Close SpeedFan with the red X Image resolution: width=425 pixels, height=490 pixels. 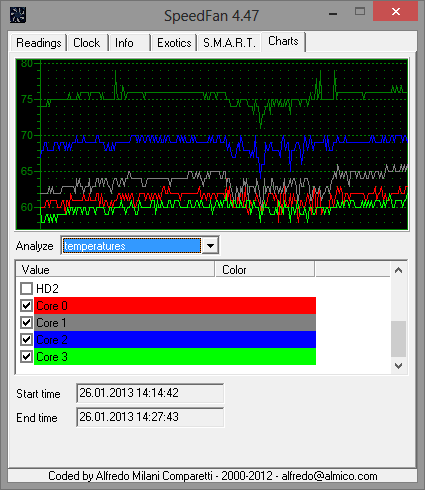point(396,12)
